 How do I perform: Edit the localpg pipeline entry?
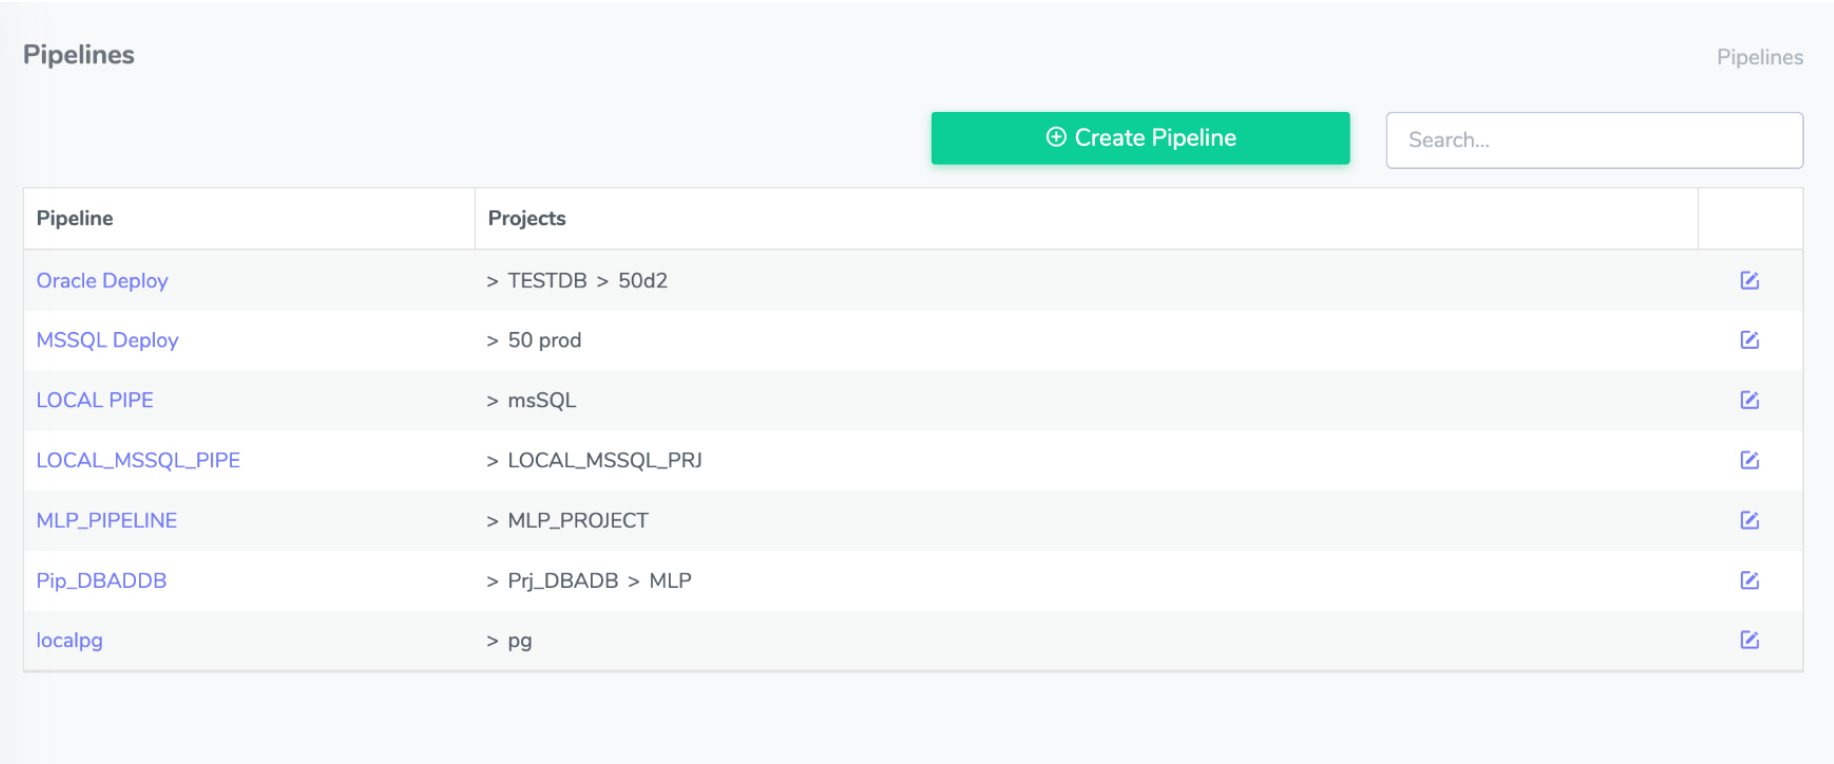(x=1749, y=640)
